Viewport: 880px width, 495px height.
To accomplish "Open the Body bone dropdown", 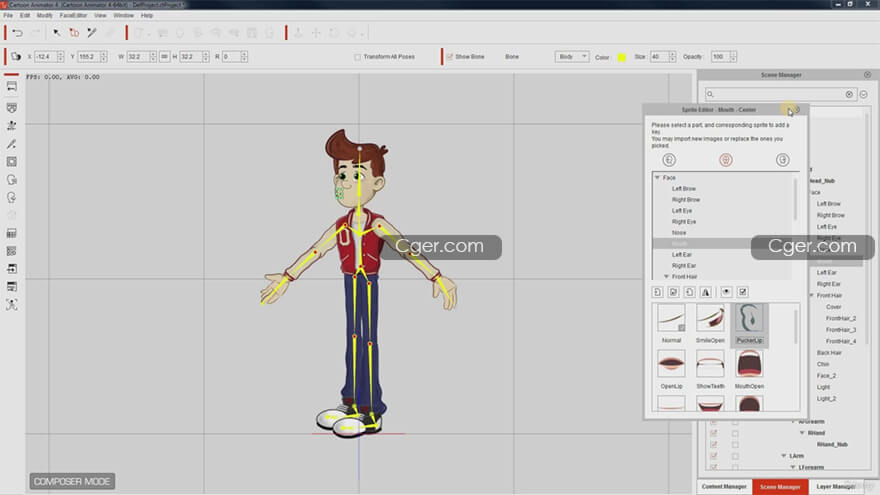I will click(x=571, y=57).
